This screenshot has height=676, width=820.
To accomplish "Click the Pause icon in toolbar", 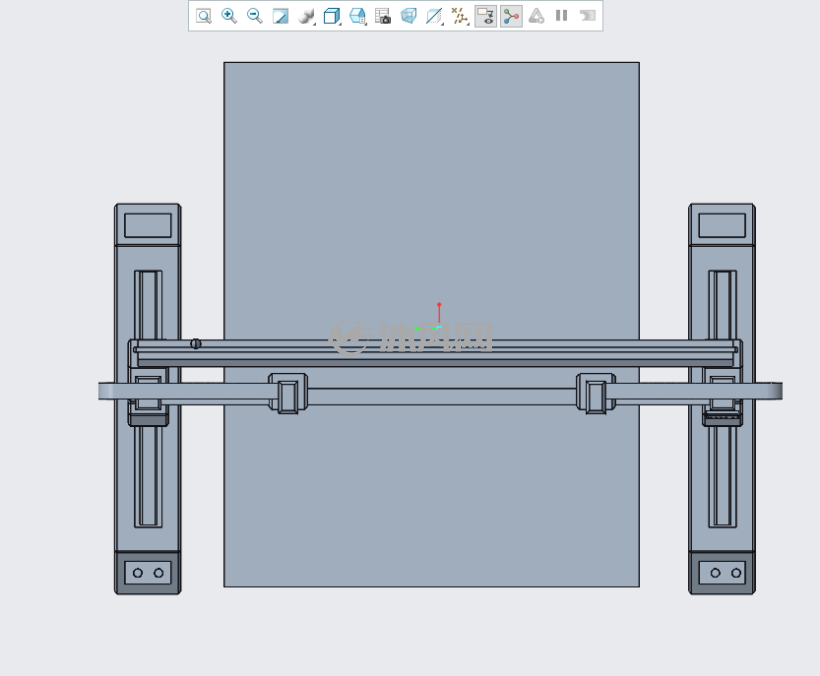I will coord(562,16).
